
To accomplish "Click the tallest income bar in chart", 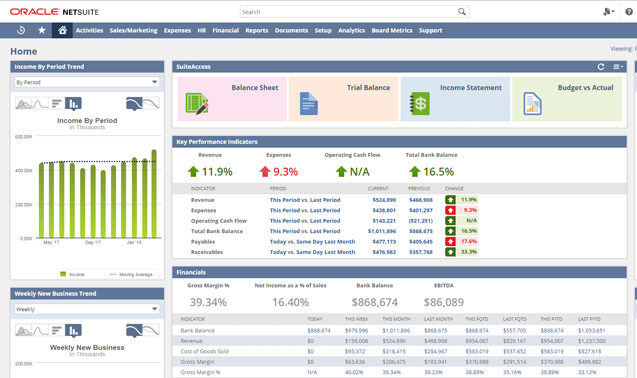I will [154, 193].
